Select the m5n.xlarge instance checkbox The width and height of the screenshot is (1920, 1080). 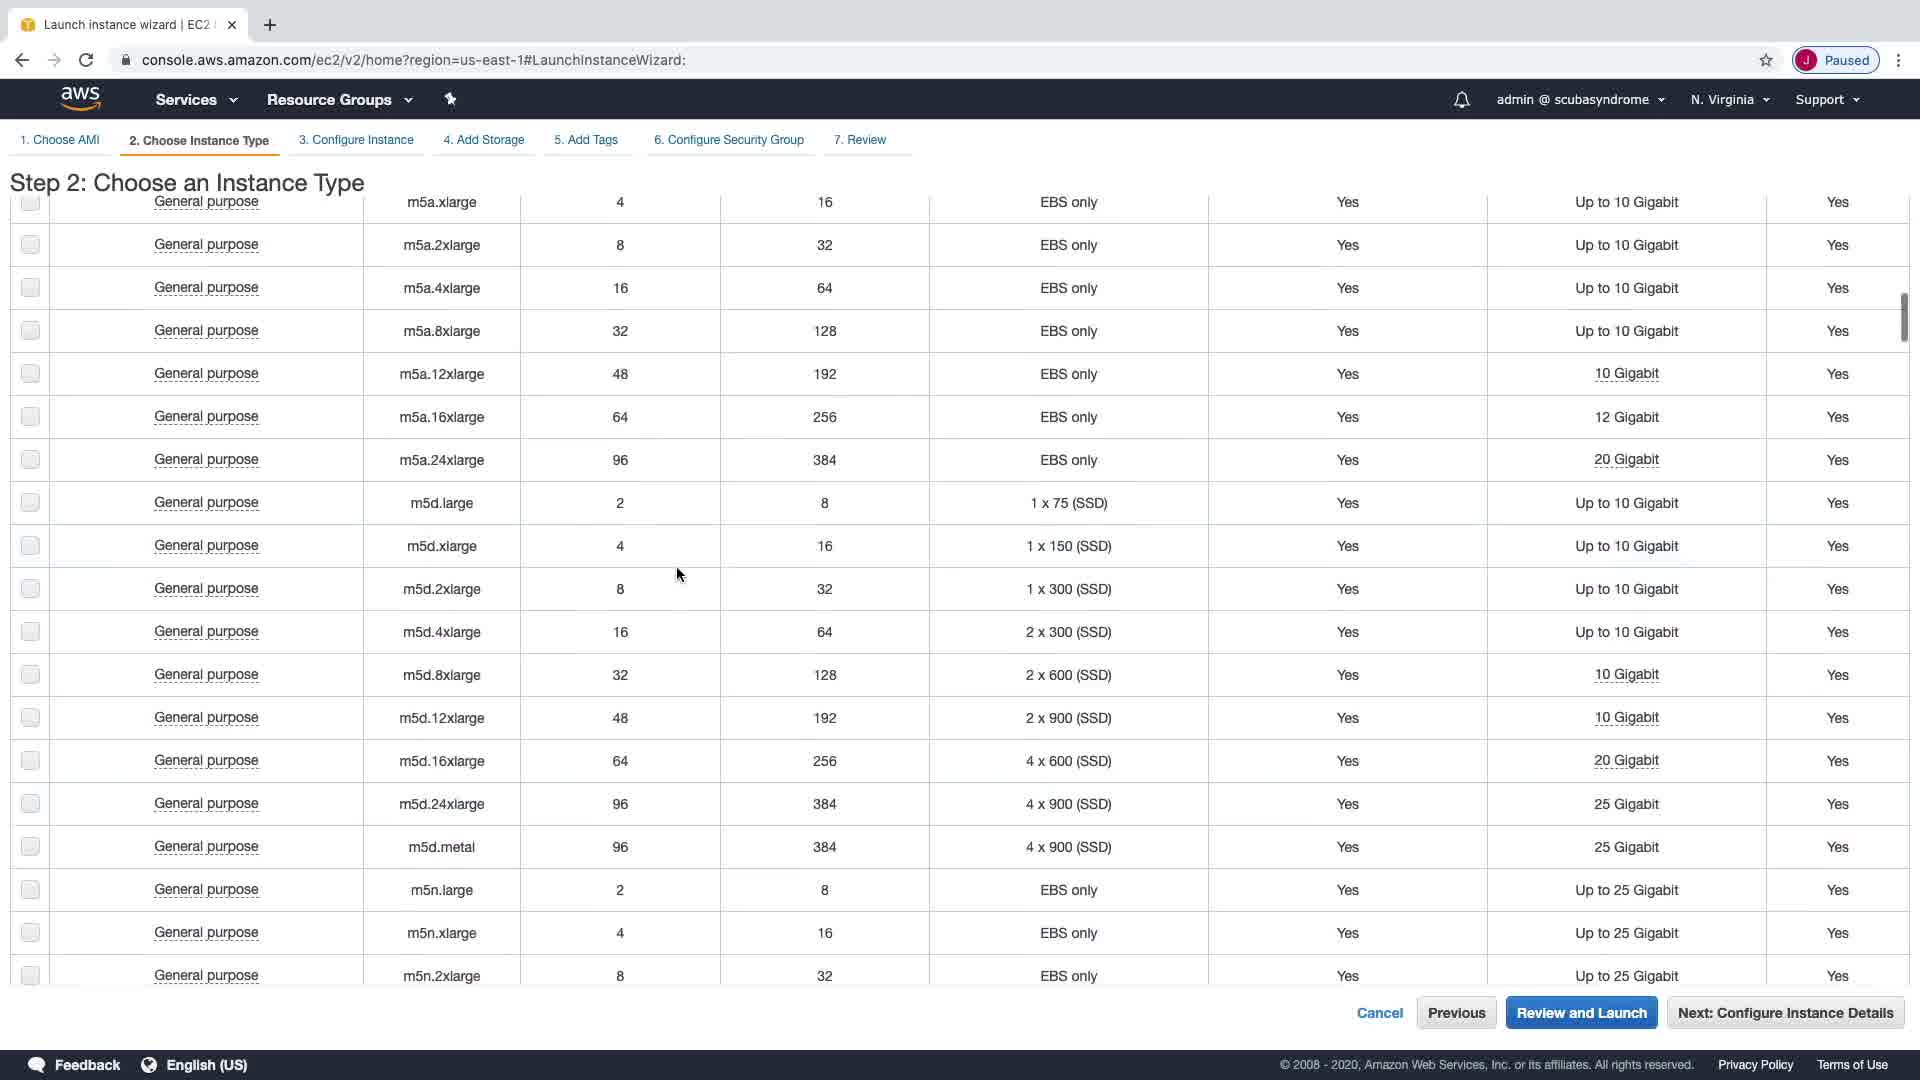pos(30,932)
